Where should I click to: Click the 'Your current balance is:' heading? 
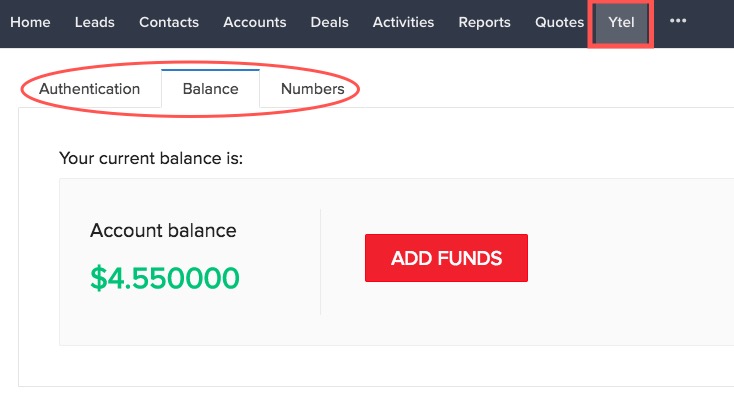coord(151,158)
